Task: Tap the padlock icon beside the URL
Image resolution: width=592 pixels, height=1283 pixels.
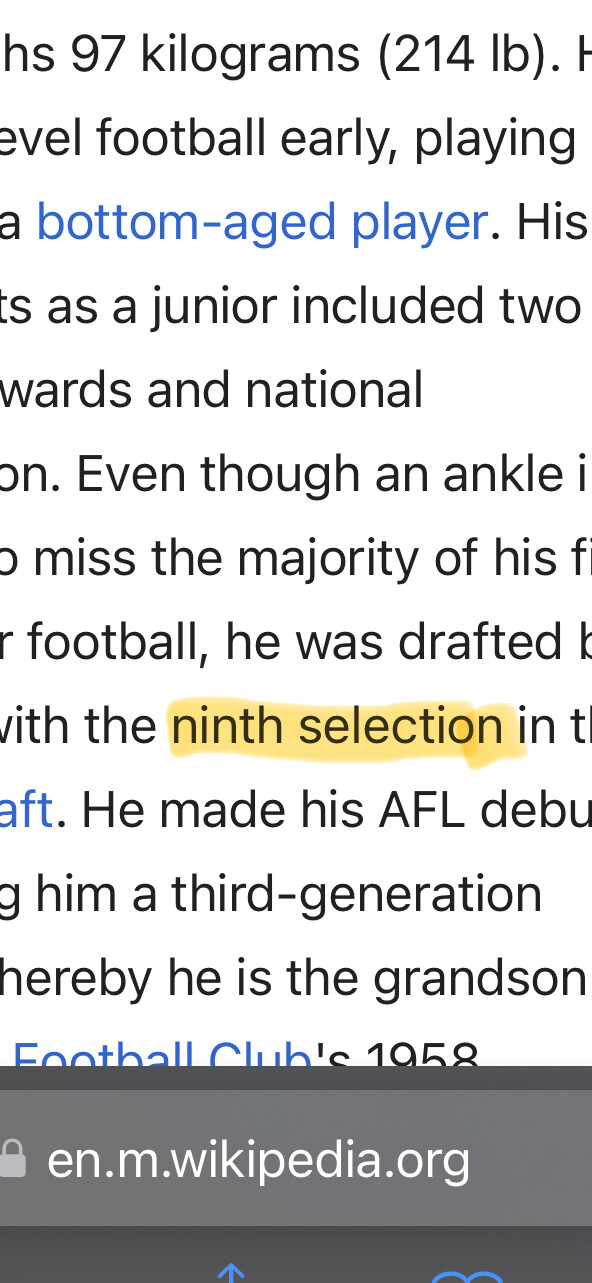Action: (x=12, y=1160)
